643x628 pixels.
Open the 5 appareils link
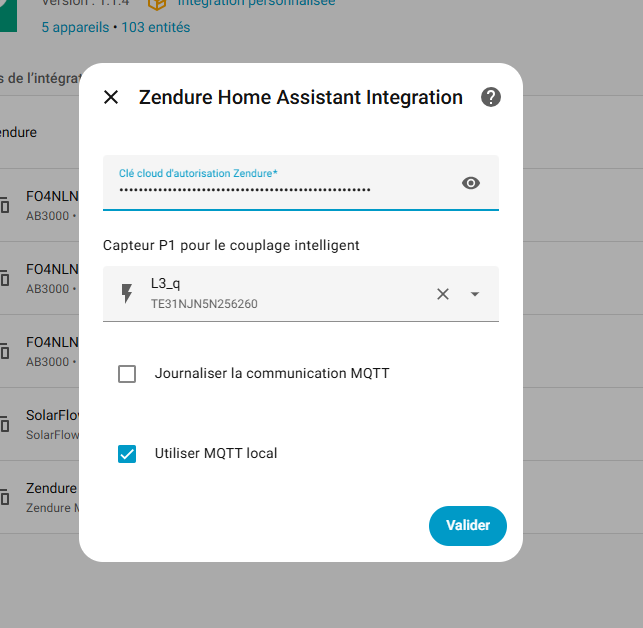click(75, 27)
